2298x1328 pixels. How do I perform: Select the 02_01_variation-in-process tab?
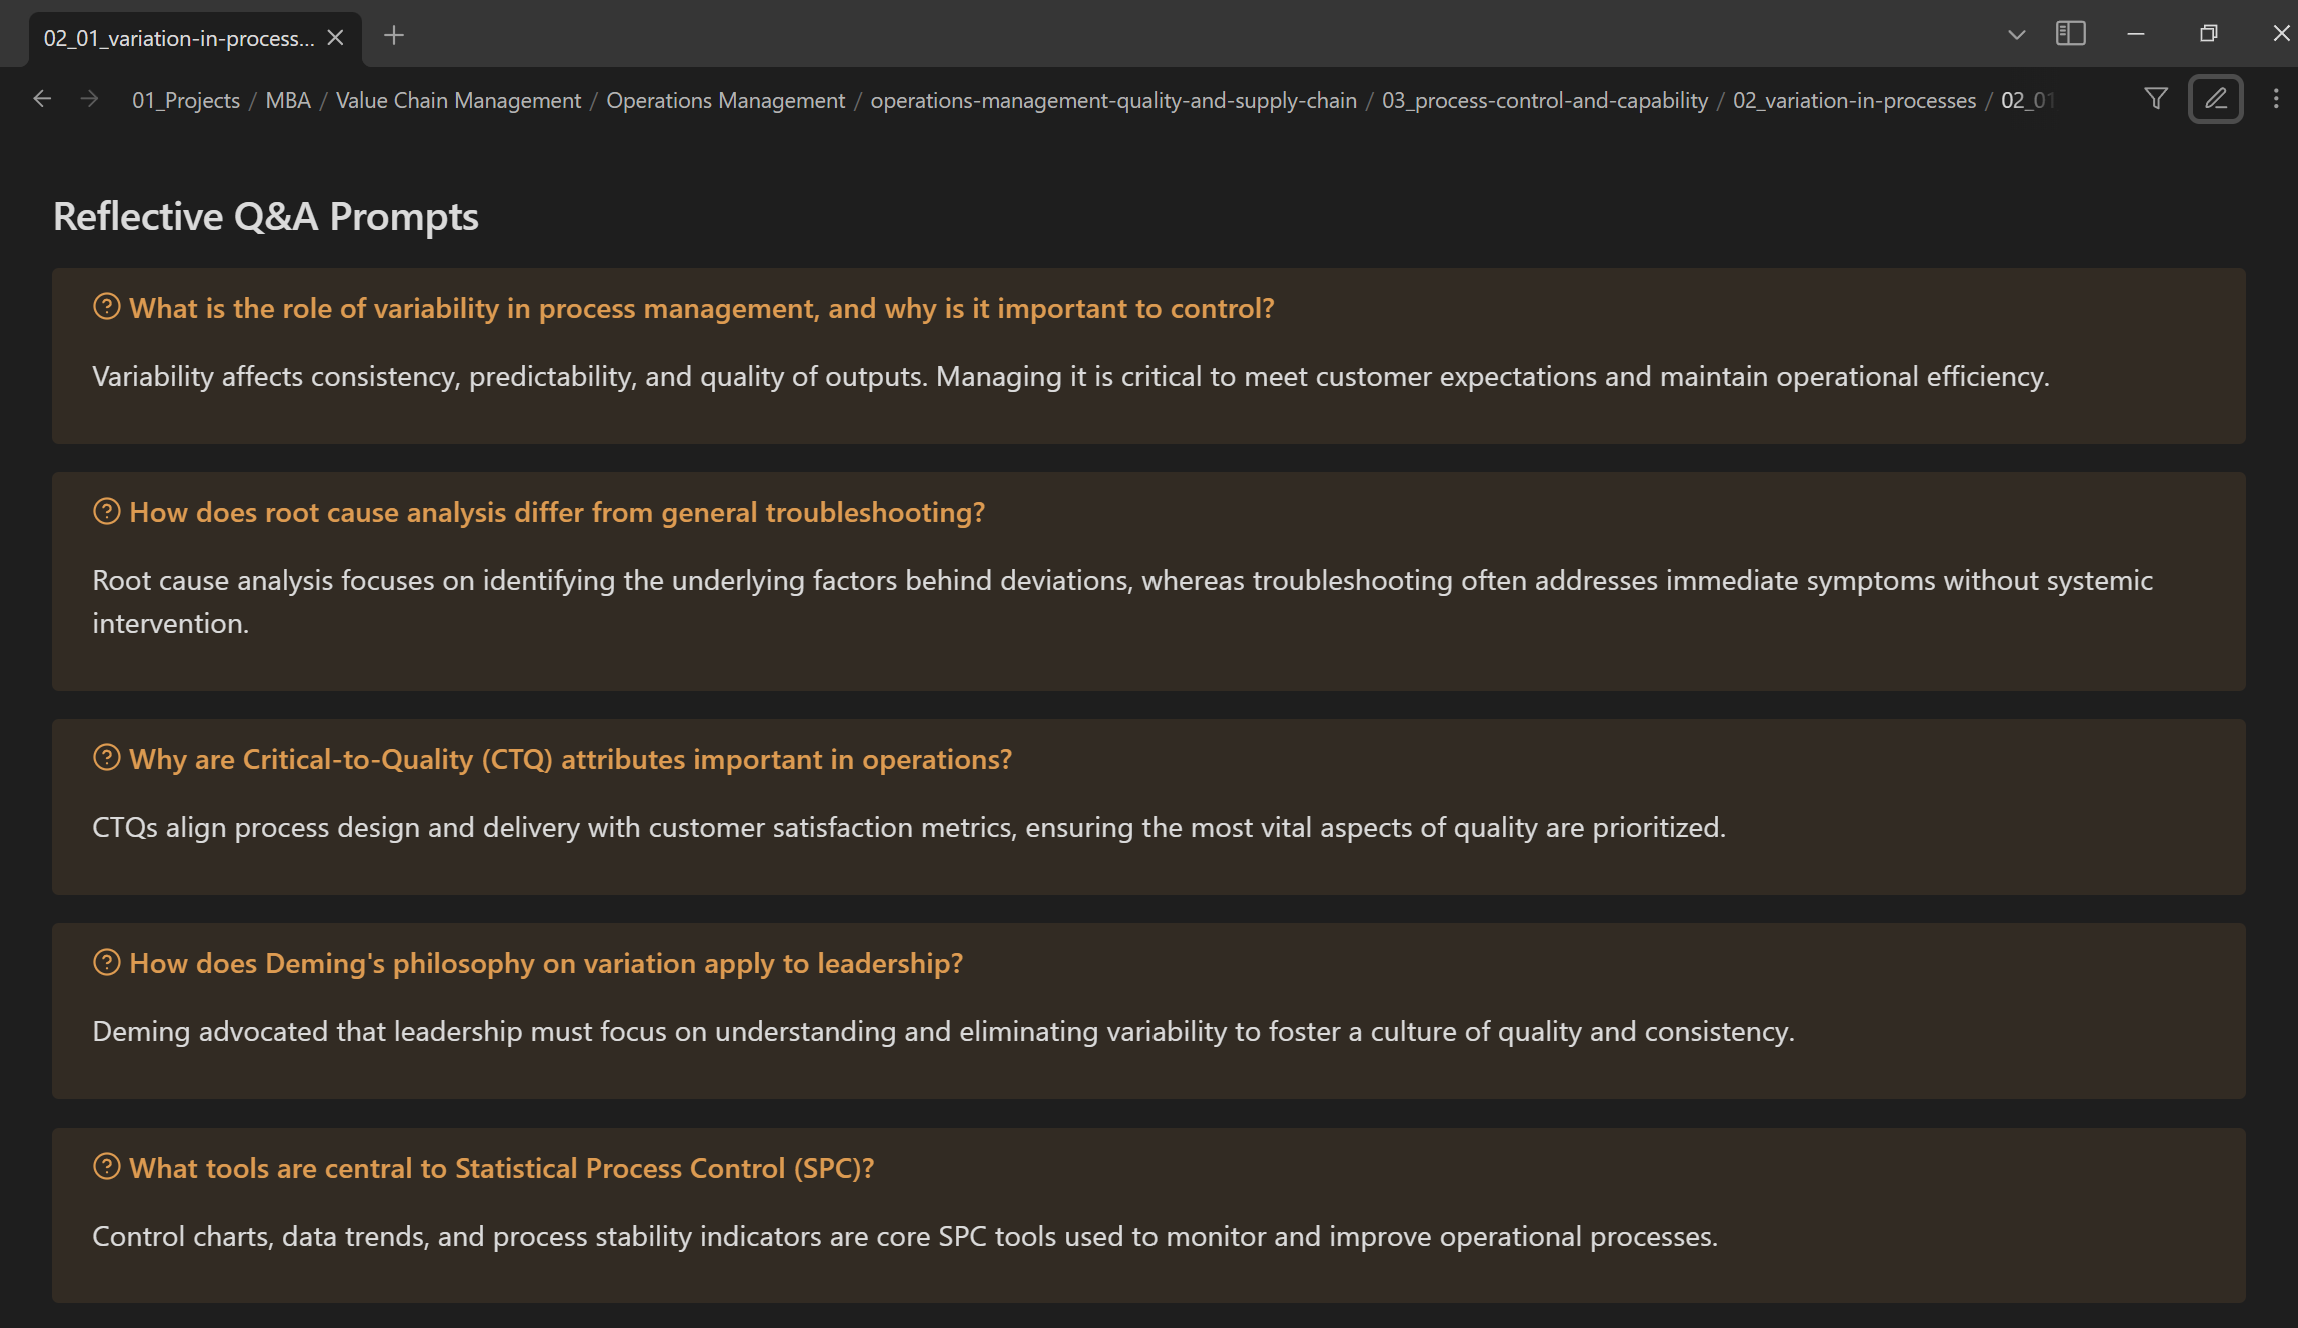178,38
